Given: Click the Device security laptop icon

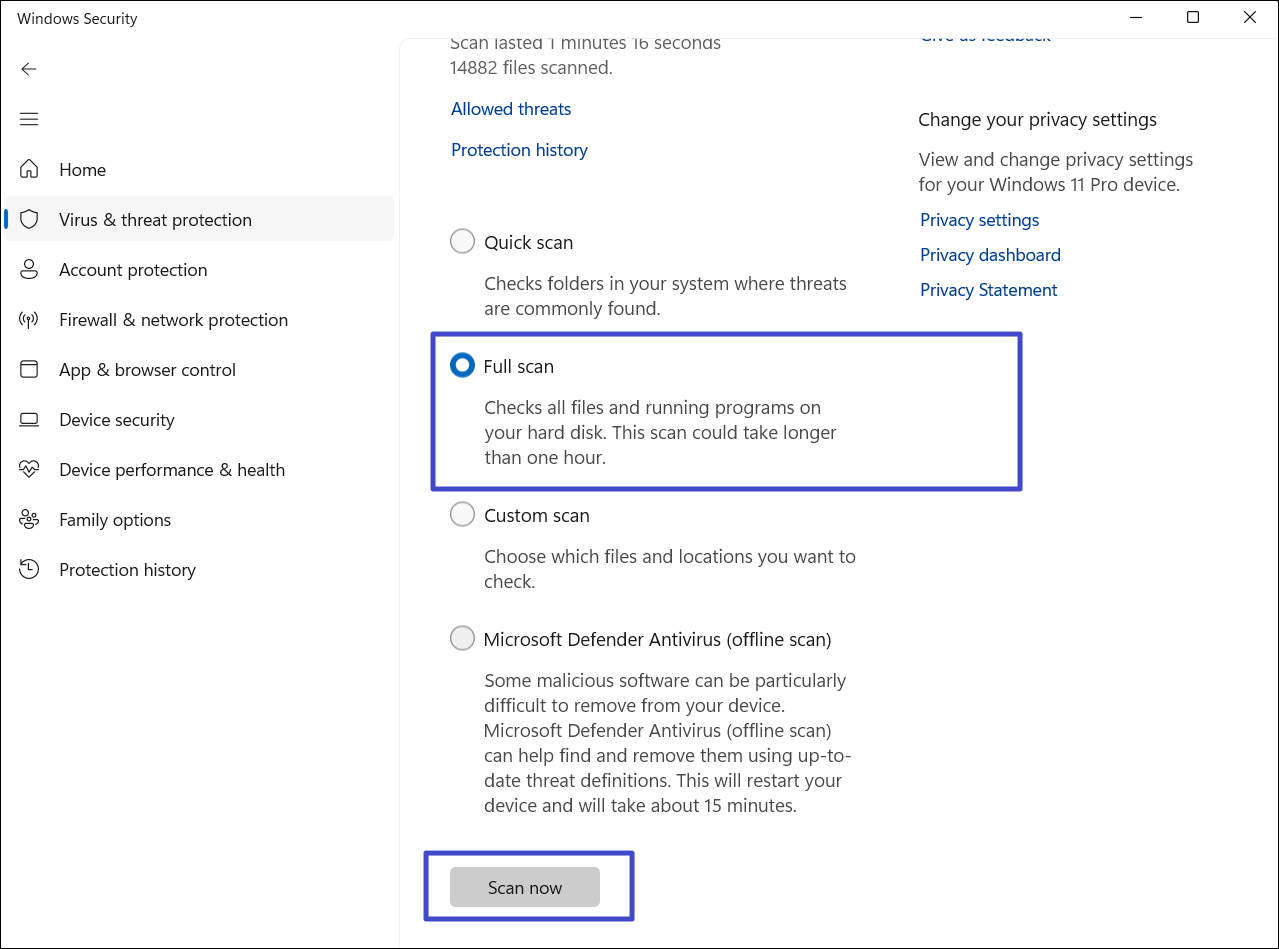Looking at the screenshot, I should click(x=29, y=419).
